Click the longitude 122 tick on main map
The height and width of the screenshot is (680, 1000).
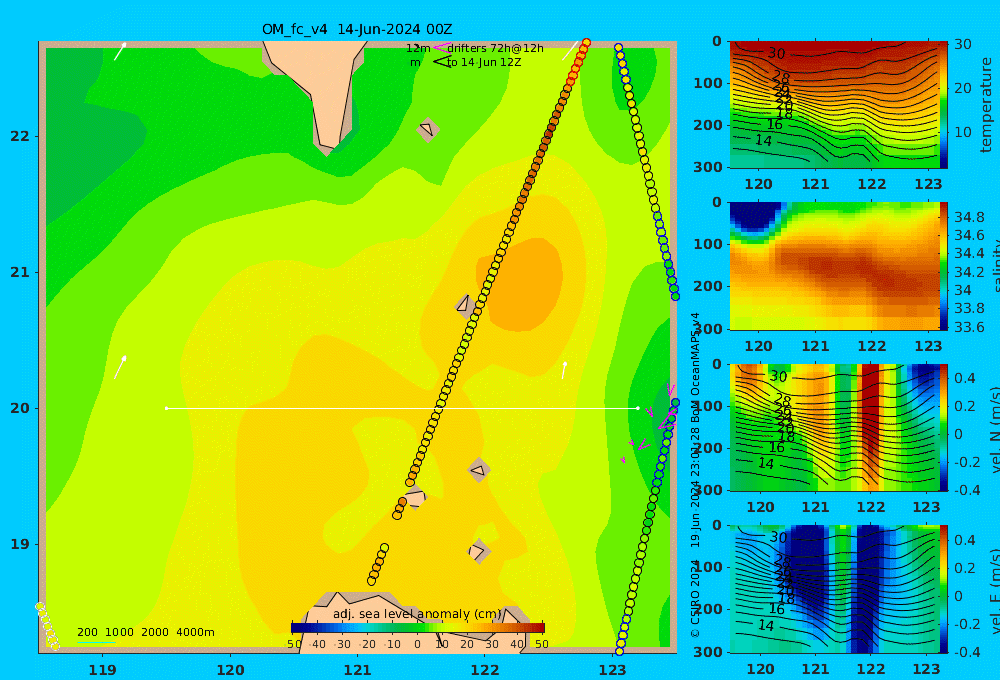click(x=485, y=670)
